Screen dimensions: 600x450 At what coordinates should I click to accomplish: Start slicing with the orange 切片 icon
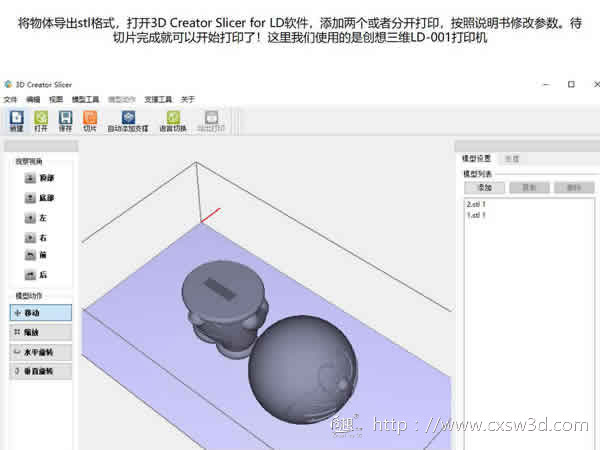click(90, 117)
